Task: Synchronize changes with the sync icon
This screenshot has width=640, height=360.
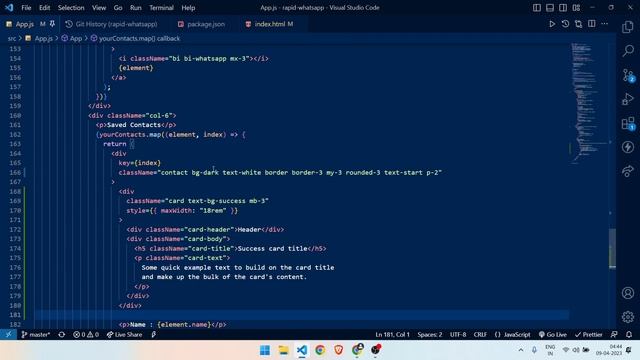Action: coord(62,334)
